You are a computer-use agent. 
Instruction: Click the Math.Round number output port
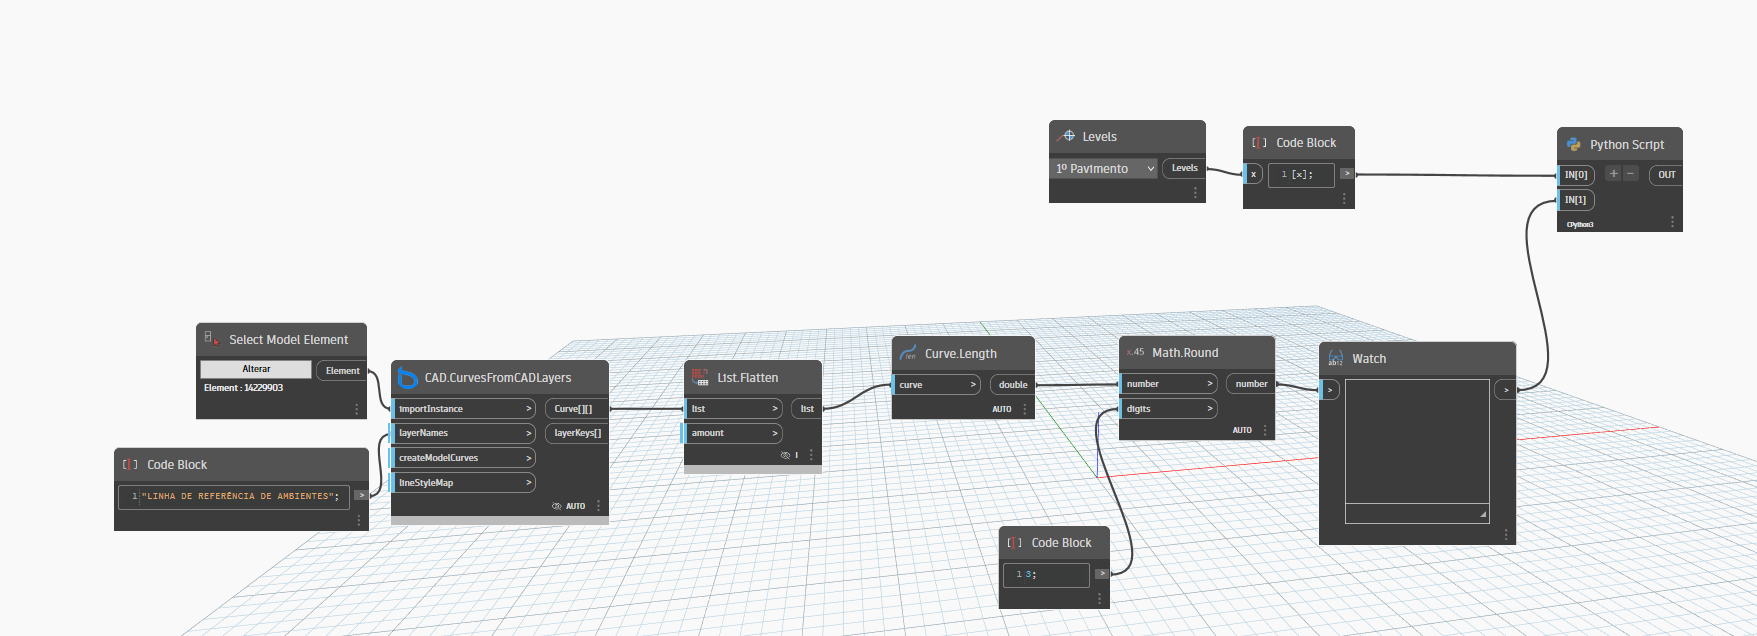[1250, 384]
